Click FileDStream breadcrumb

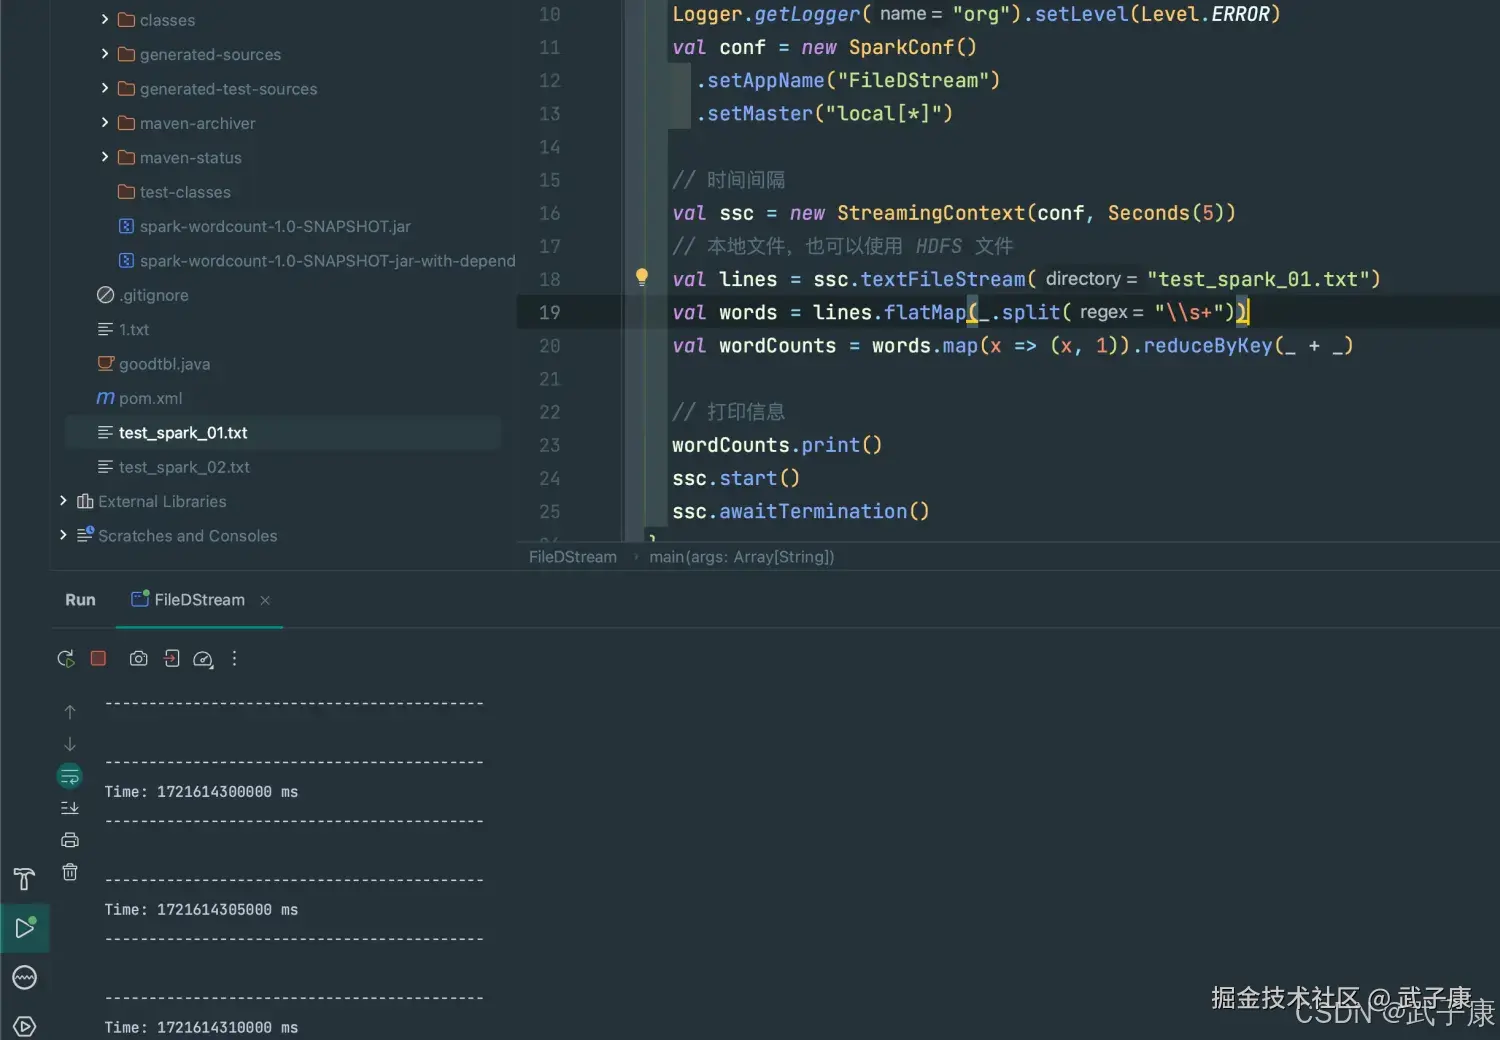[573, 557]
